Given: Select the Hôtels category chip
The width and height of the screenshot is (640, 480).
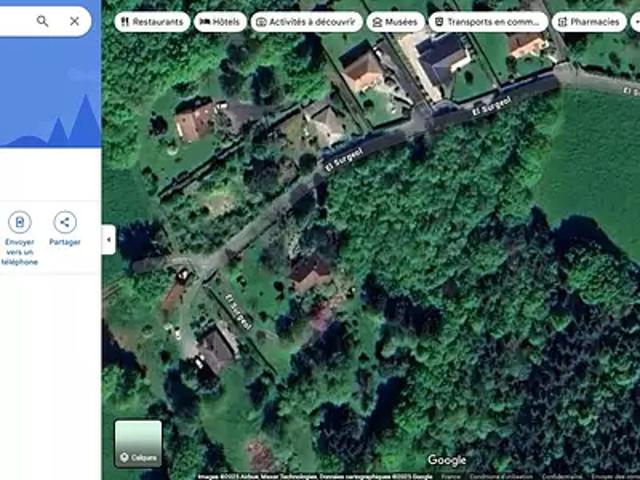Looking at the screenshot, I should tap(219, 21).
